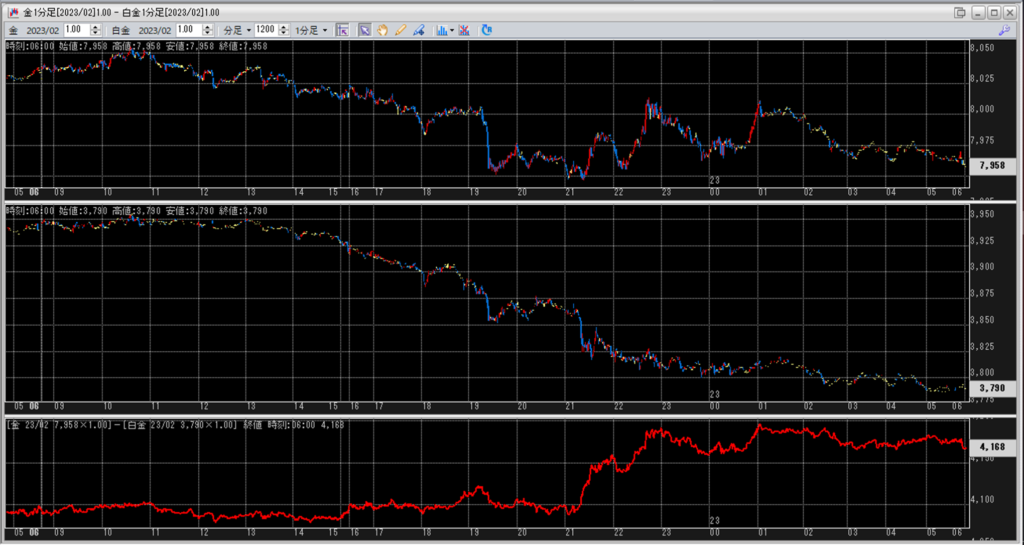Click the blue refresh chart icon
The width and height of the screenshot is (1024, 545).
pos(487,30)
